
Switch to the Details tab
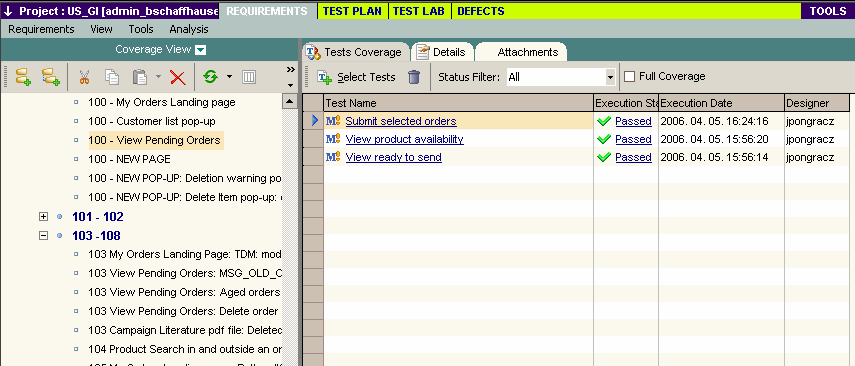coord(442,52)
